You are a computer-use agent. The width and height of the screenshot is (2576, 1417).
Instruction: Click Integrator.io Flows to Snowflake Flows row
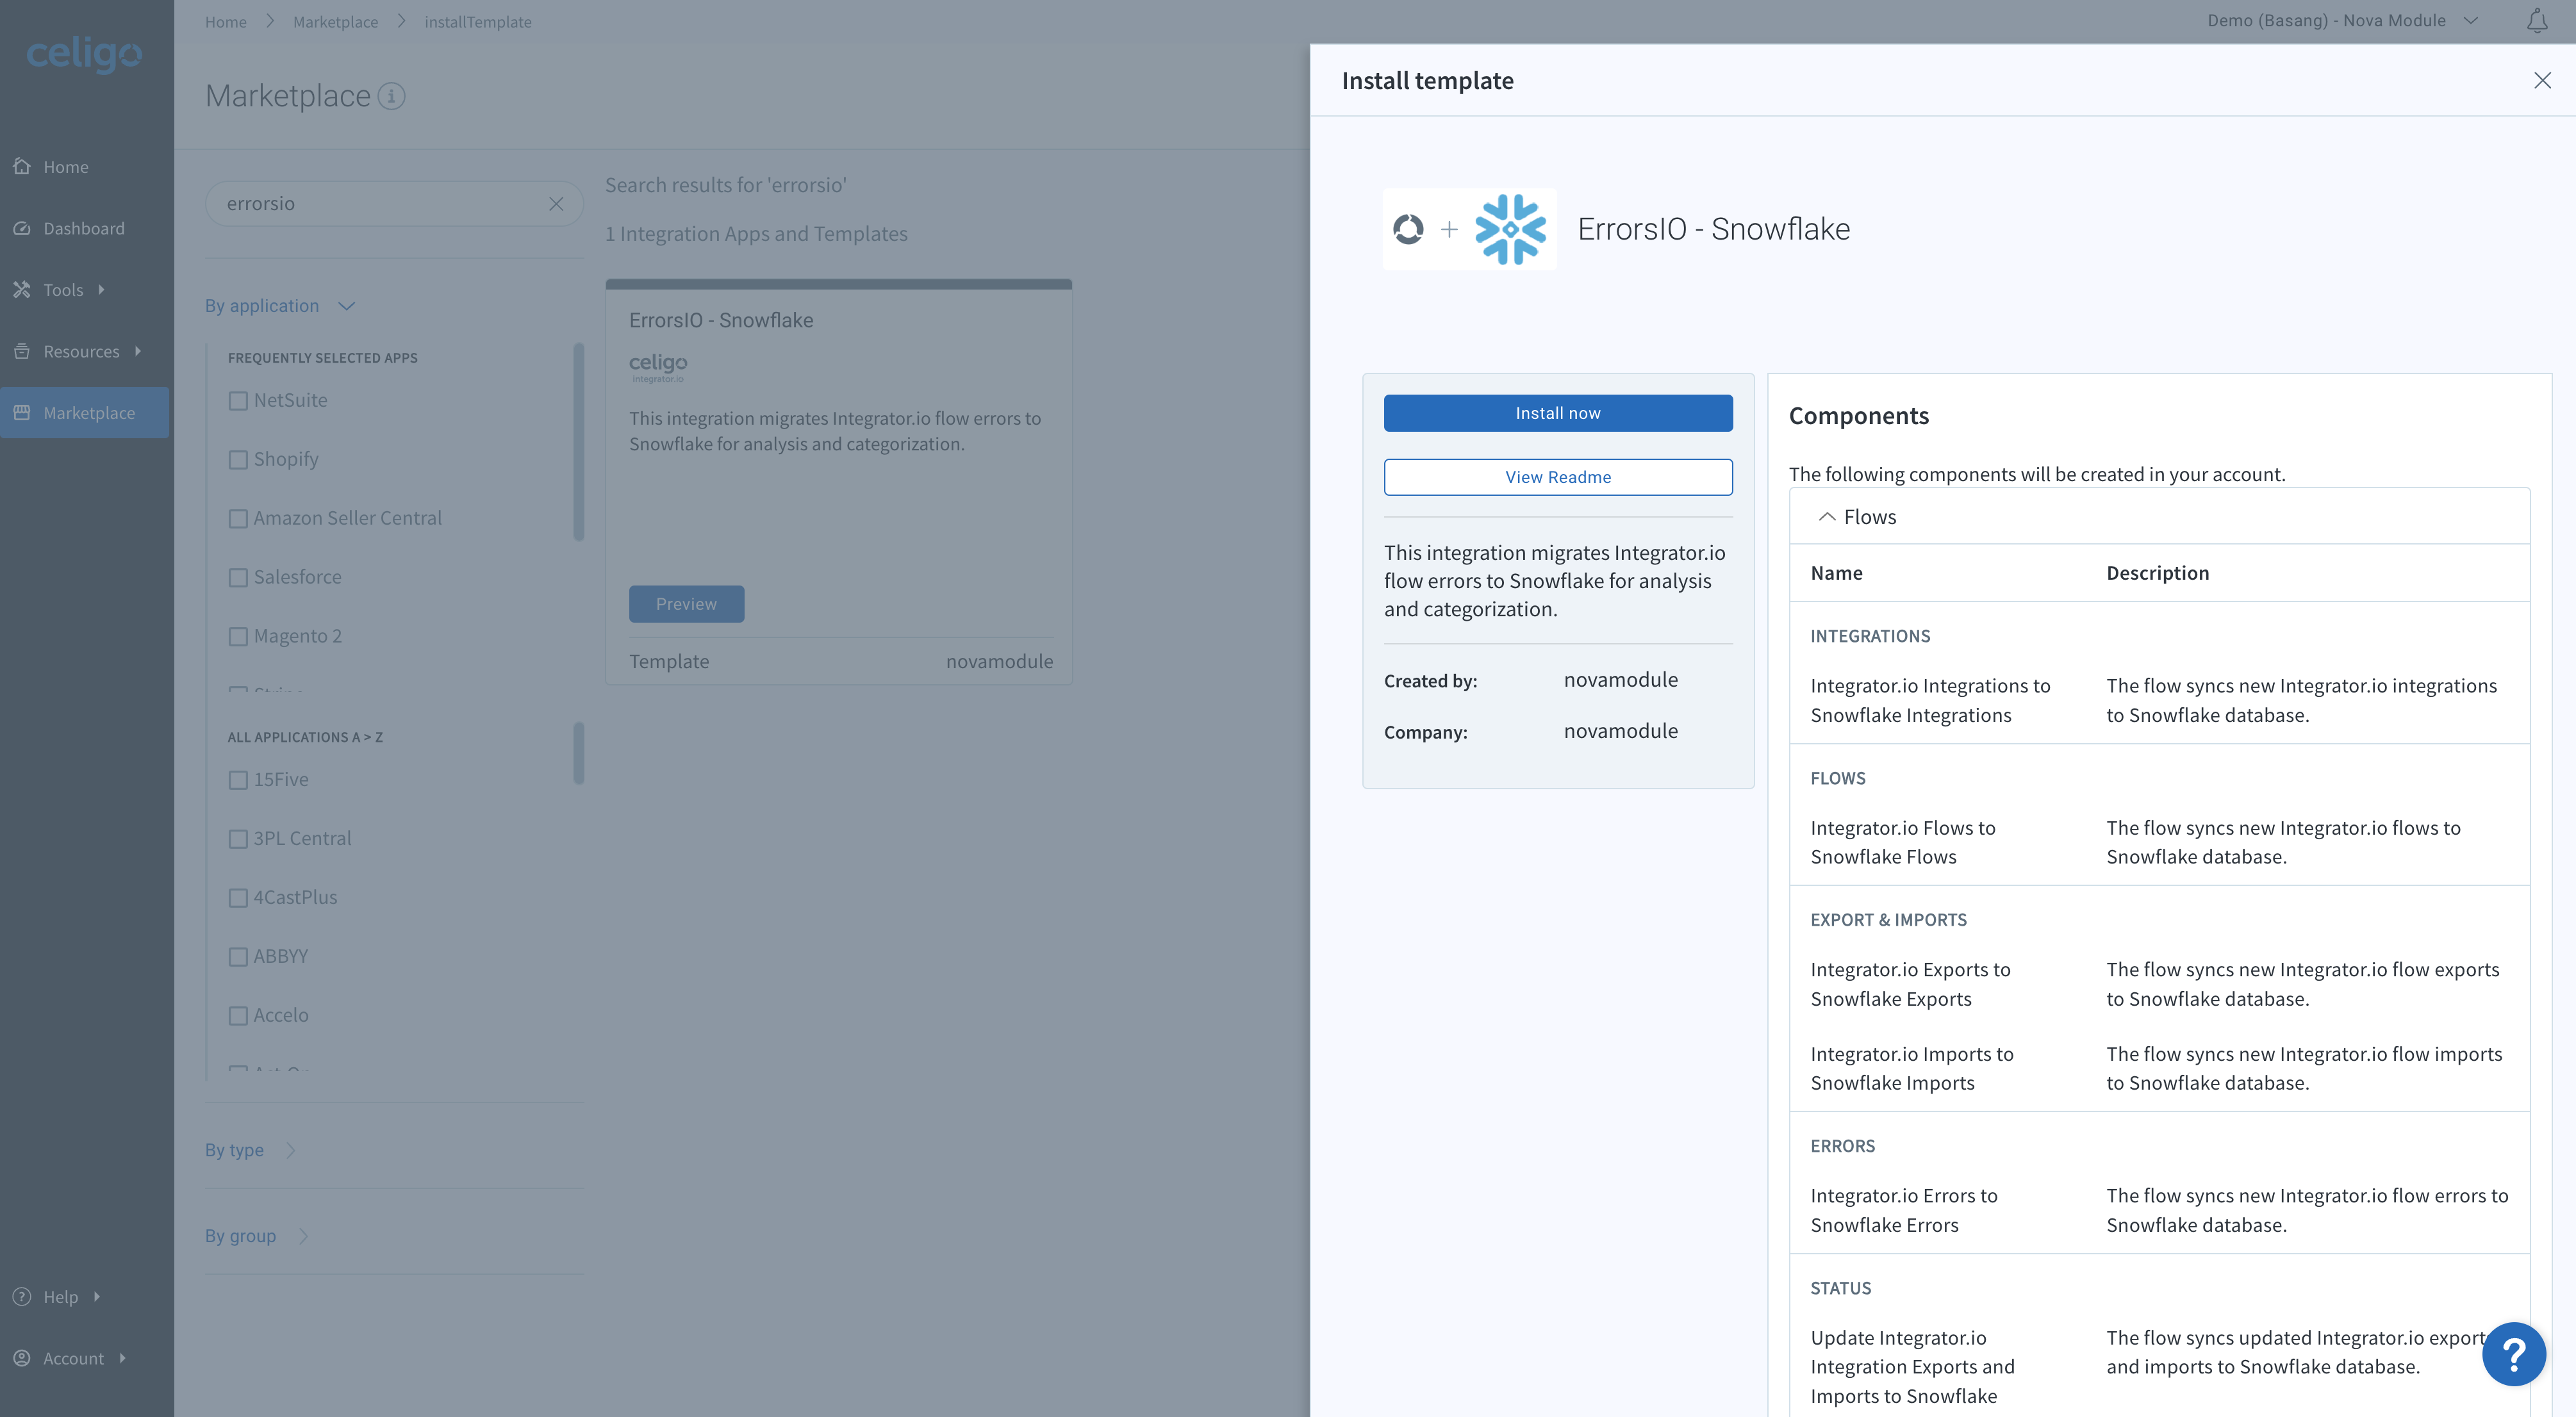[2160, 842]
